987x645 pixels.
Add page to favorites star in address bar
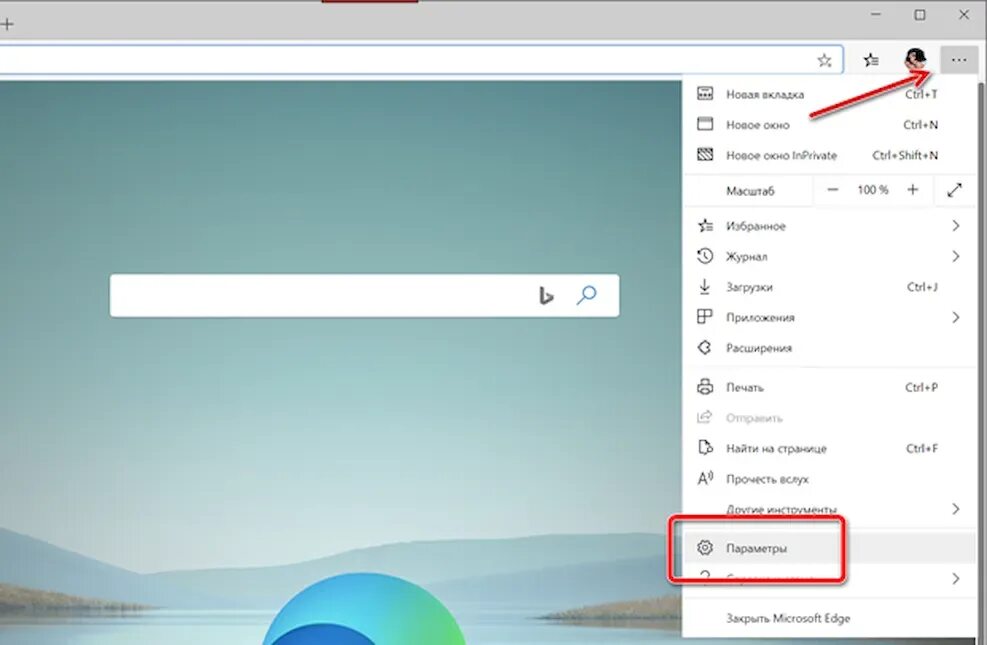[x=824, y=60]
